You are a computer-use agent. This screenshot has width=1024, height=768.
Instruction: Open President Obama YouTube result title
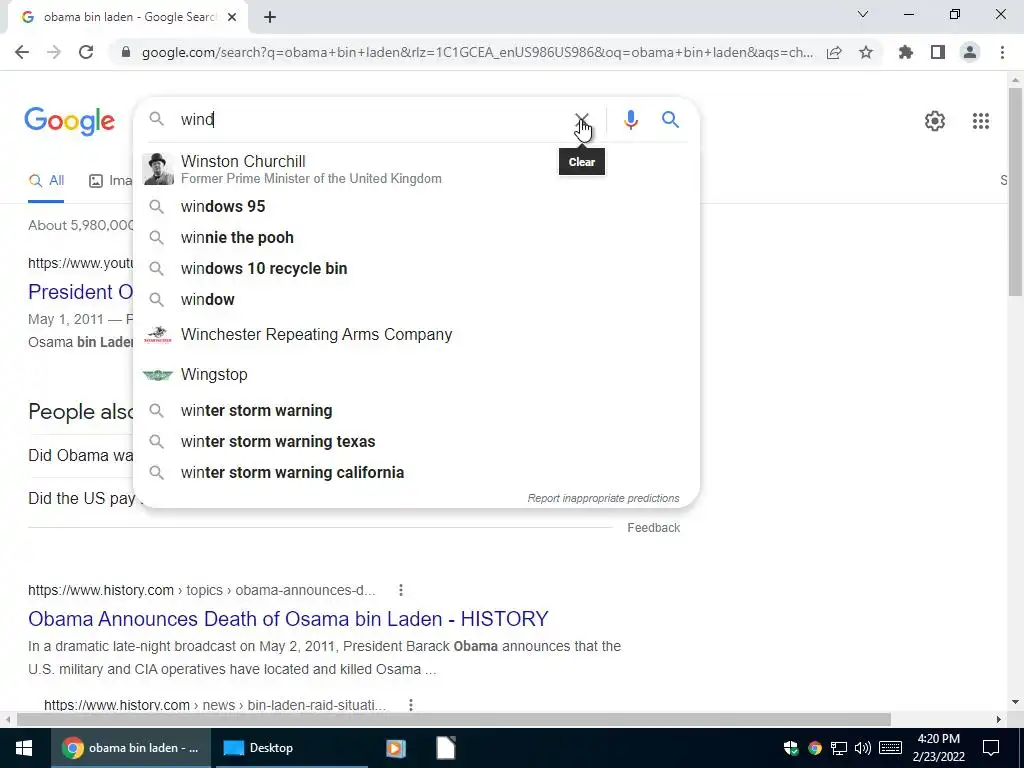(80, 292)
